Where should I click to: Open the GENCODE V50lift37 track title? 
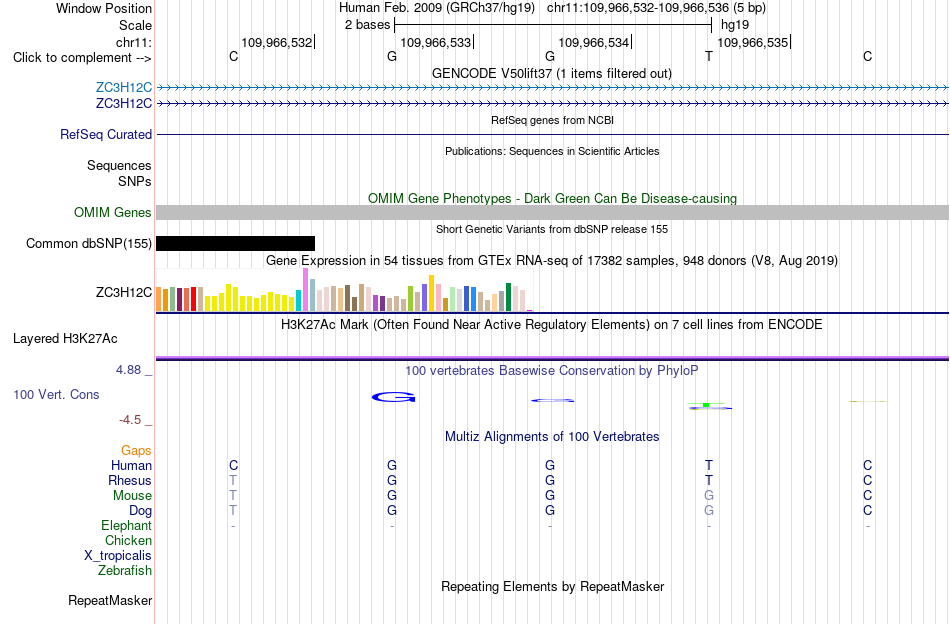click(551, 73)
